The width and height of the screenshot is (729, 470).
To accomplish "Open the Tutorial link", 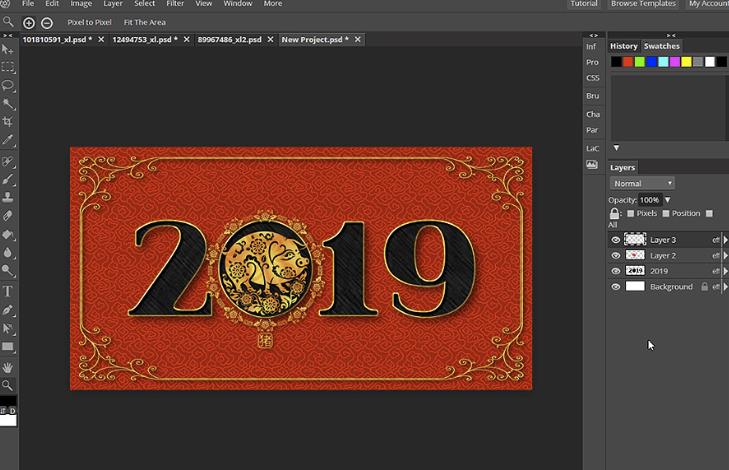I will pyautogui.click(x=584, y=4).
